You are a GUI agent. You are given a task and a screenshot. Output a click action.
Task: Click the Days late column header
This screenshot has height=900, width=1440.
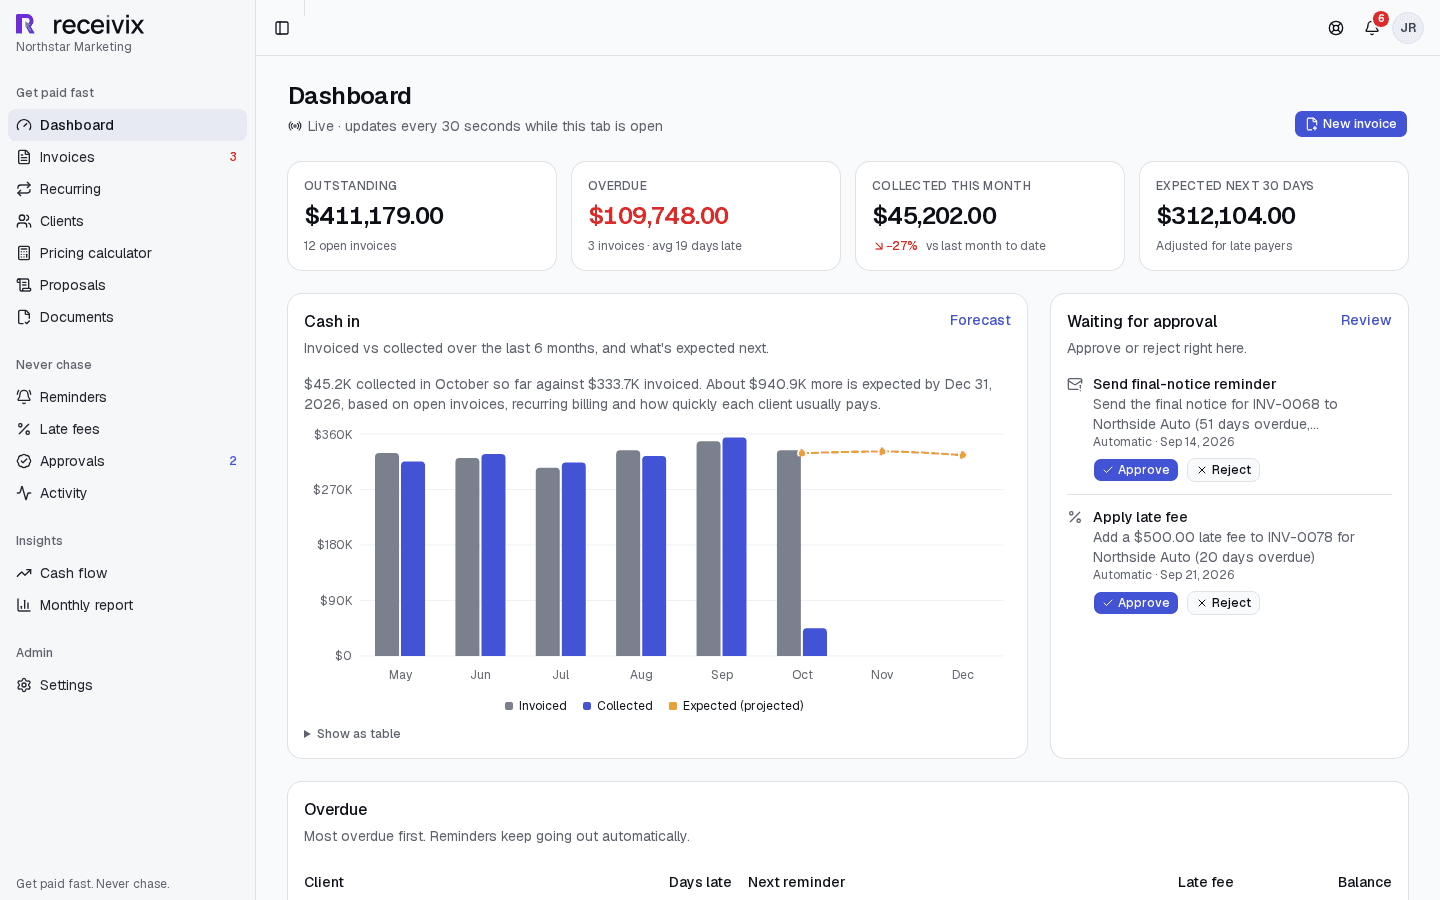point(700,882)
